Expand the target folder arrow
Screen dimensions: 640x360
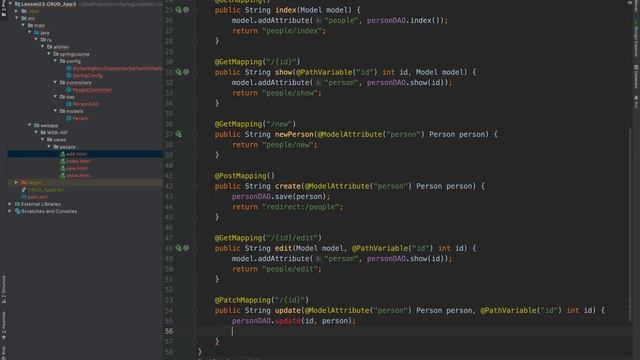16,182
